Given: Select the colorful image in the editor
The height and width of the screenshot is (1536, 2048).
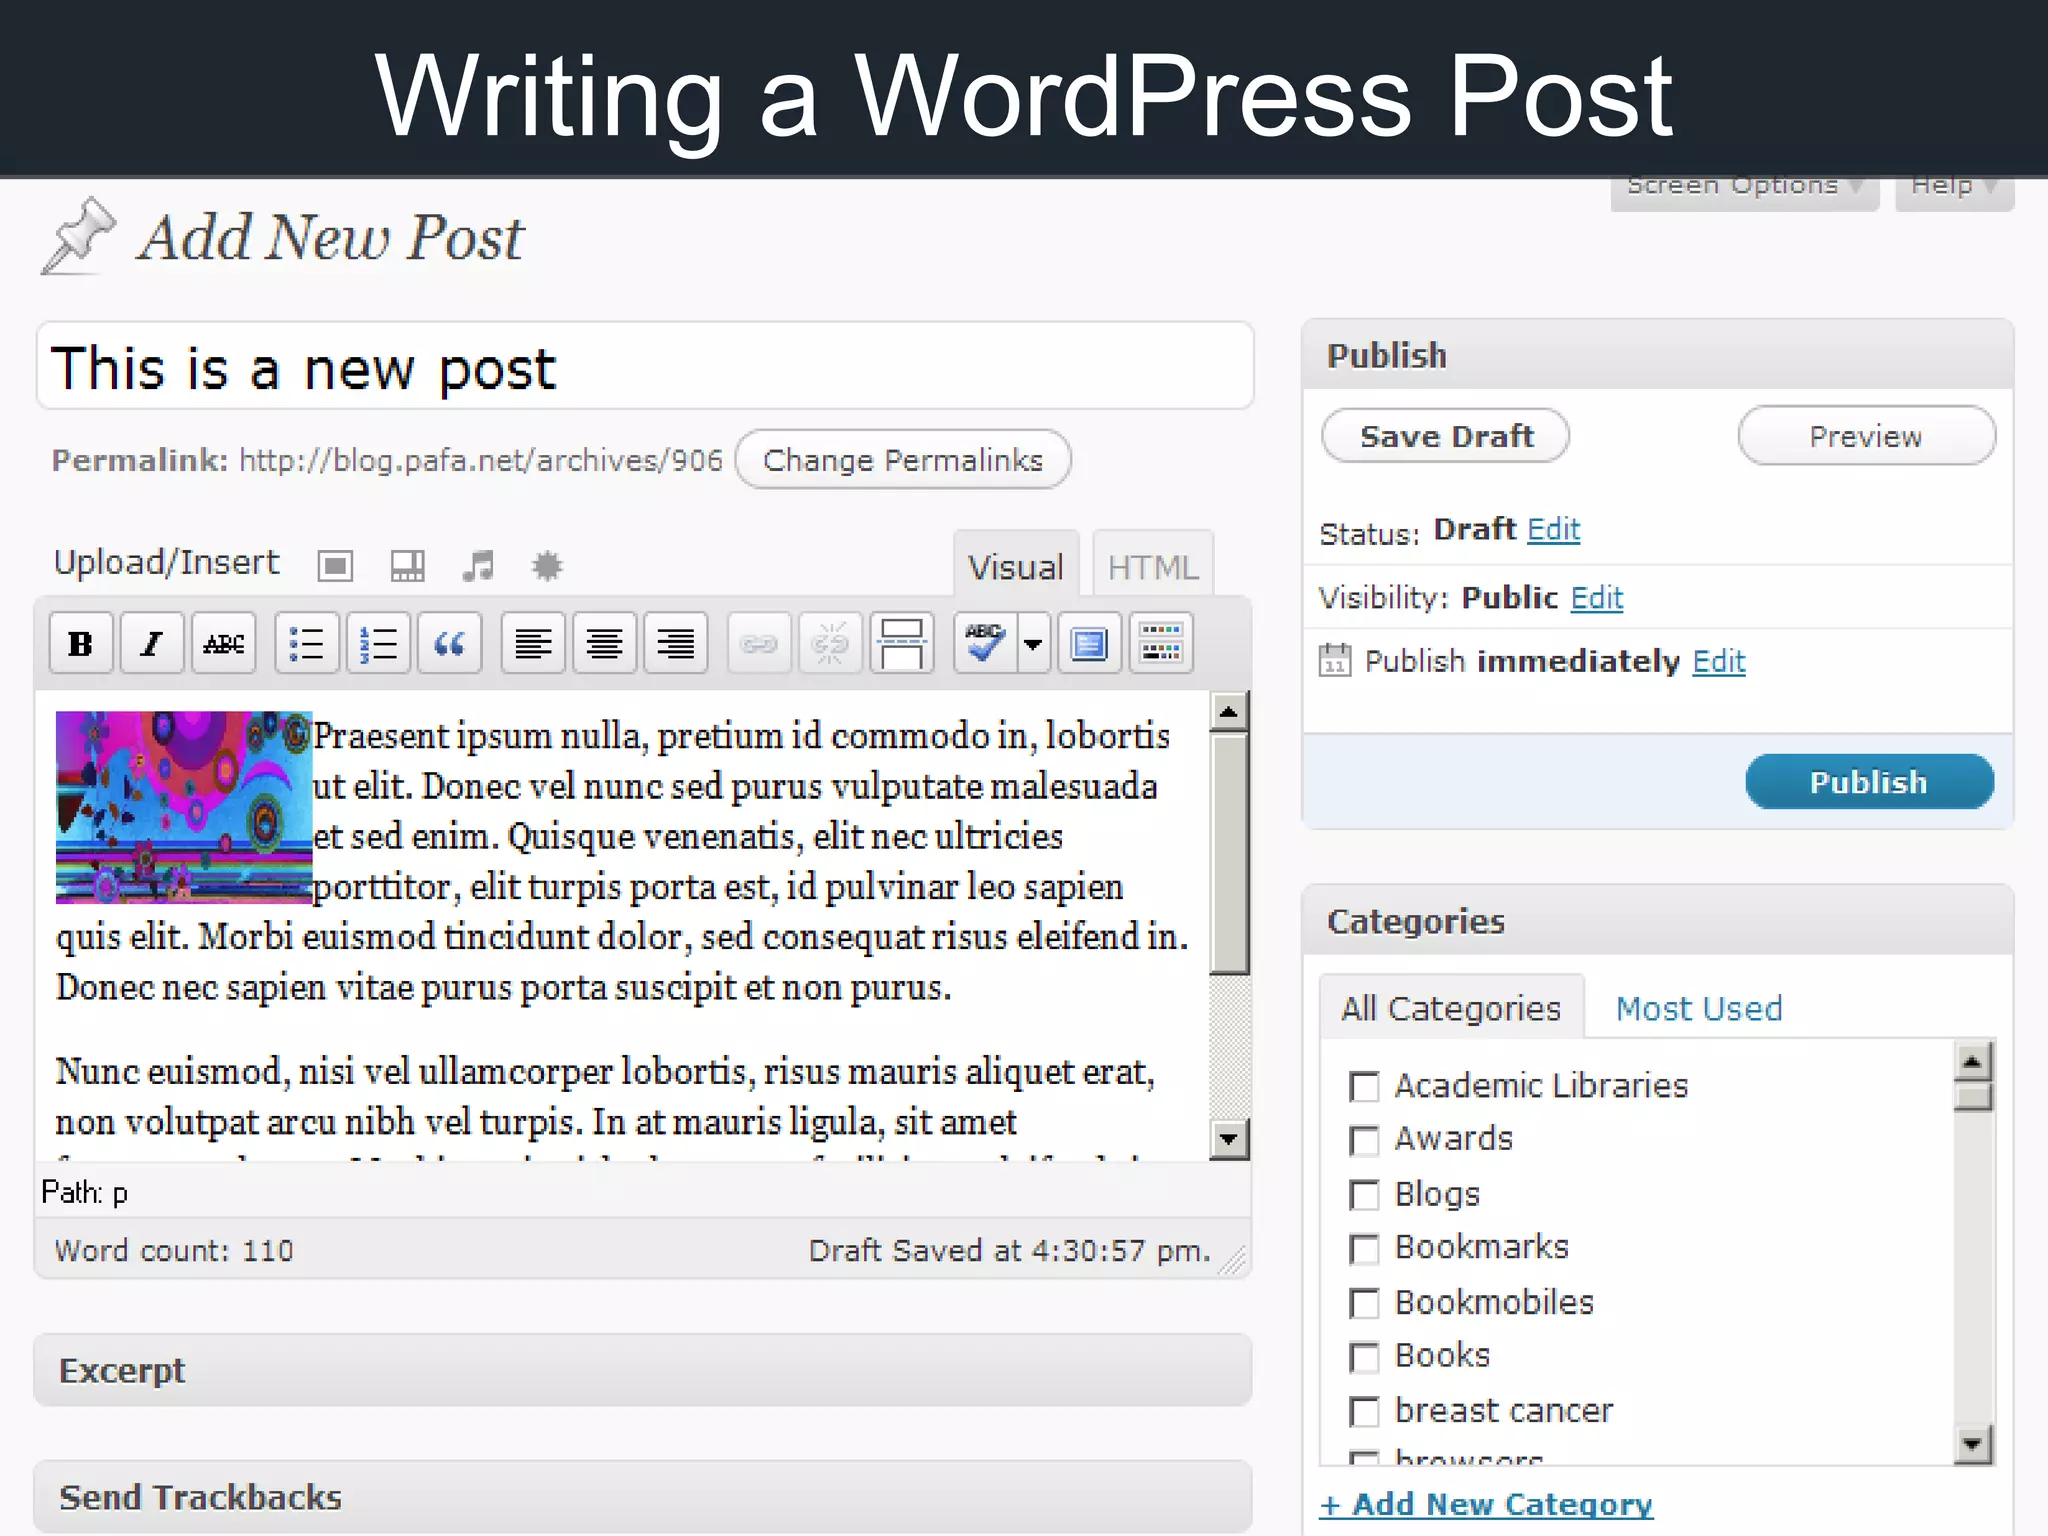Looking at the screenshot, I should tap(184, 807).
